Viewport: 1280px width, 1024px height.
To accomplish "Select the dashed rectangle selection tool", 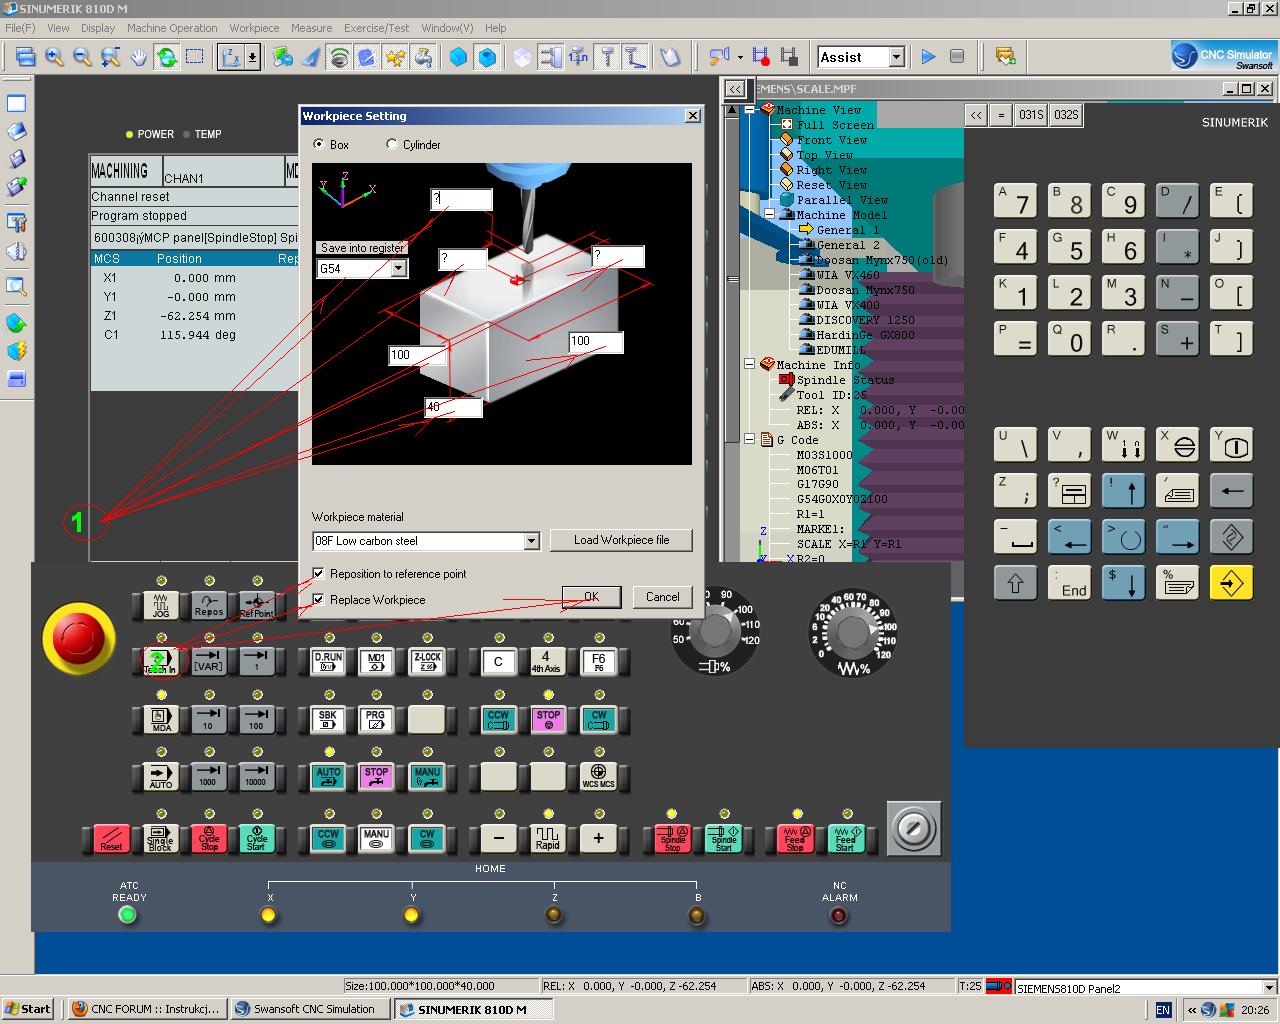I will (x=194, y=57).
